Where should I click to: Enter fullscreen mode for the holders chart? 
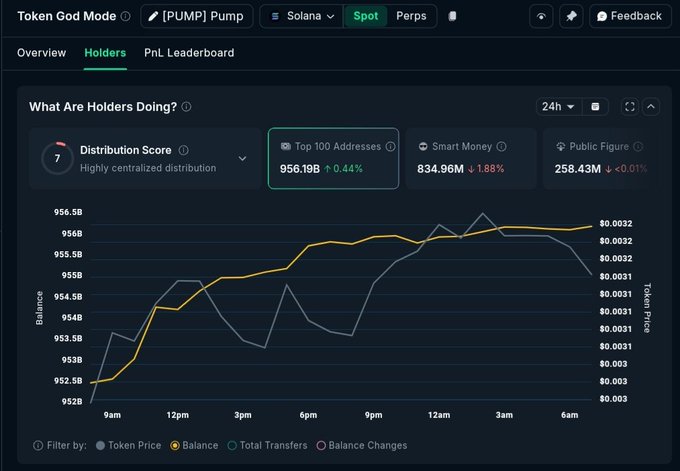tap(629, 106)
